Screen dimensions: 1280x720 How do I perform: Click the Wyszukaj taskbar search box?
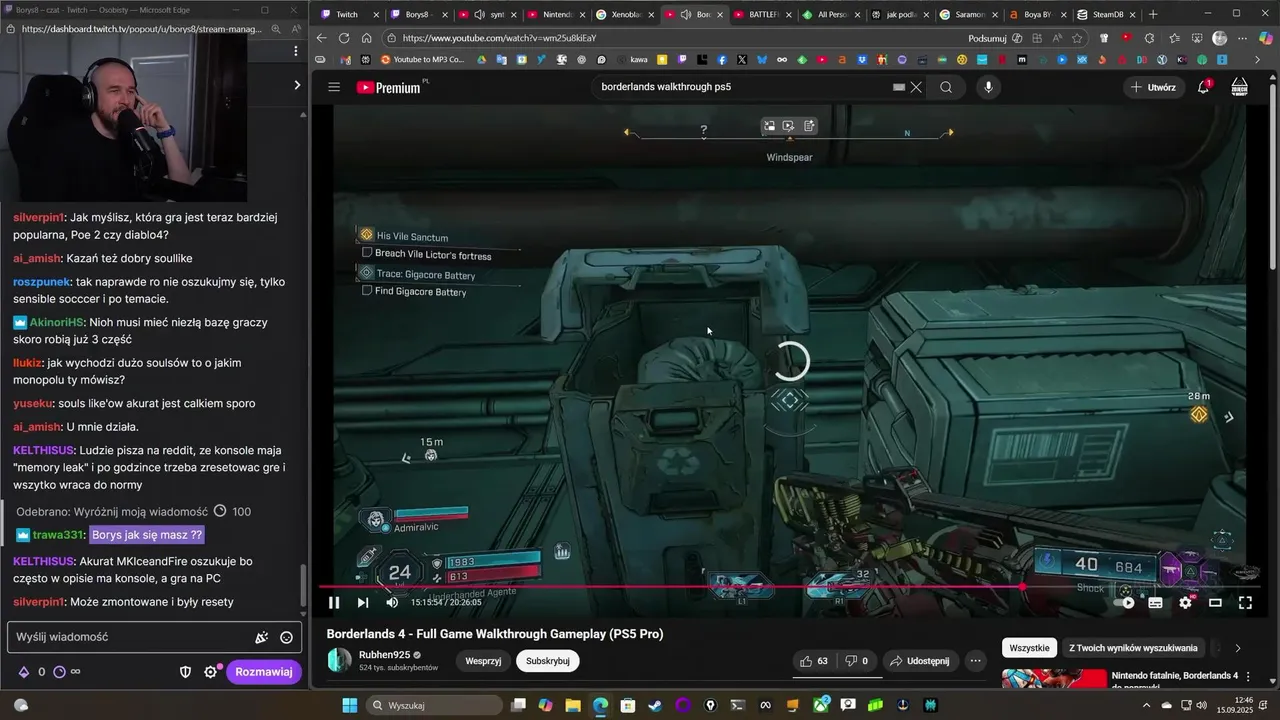436,705
